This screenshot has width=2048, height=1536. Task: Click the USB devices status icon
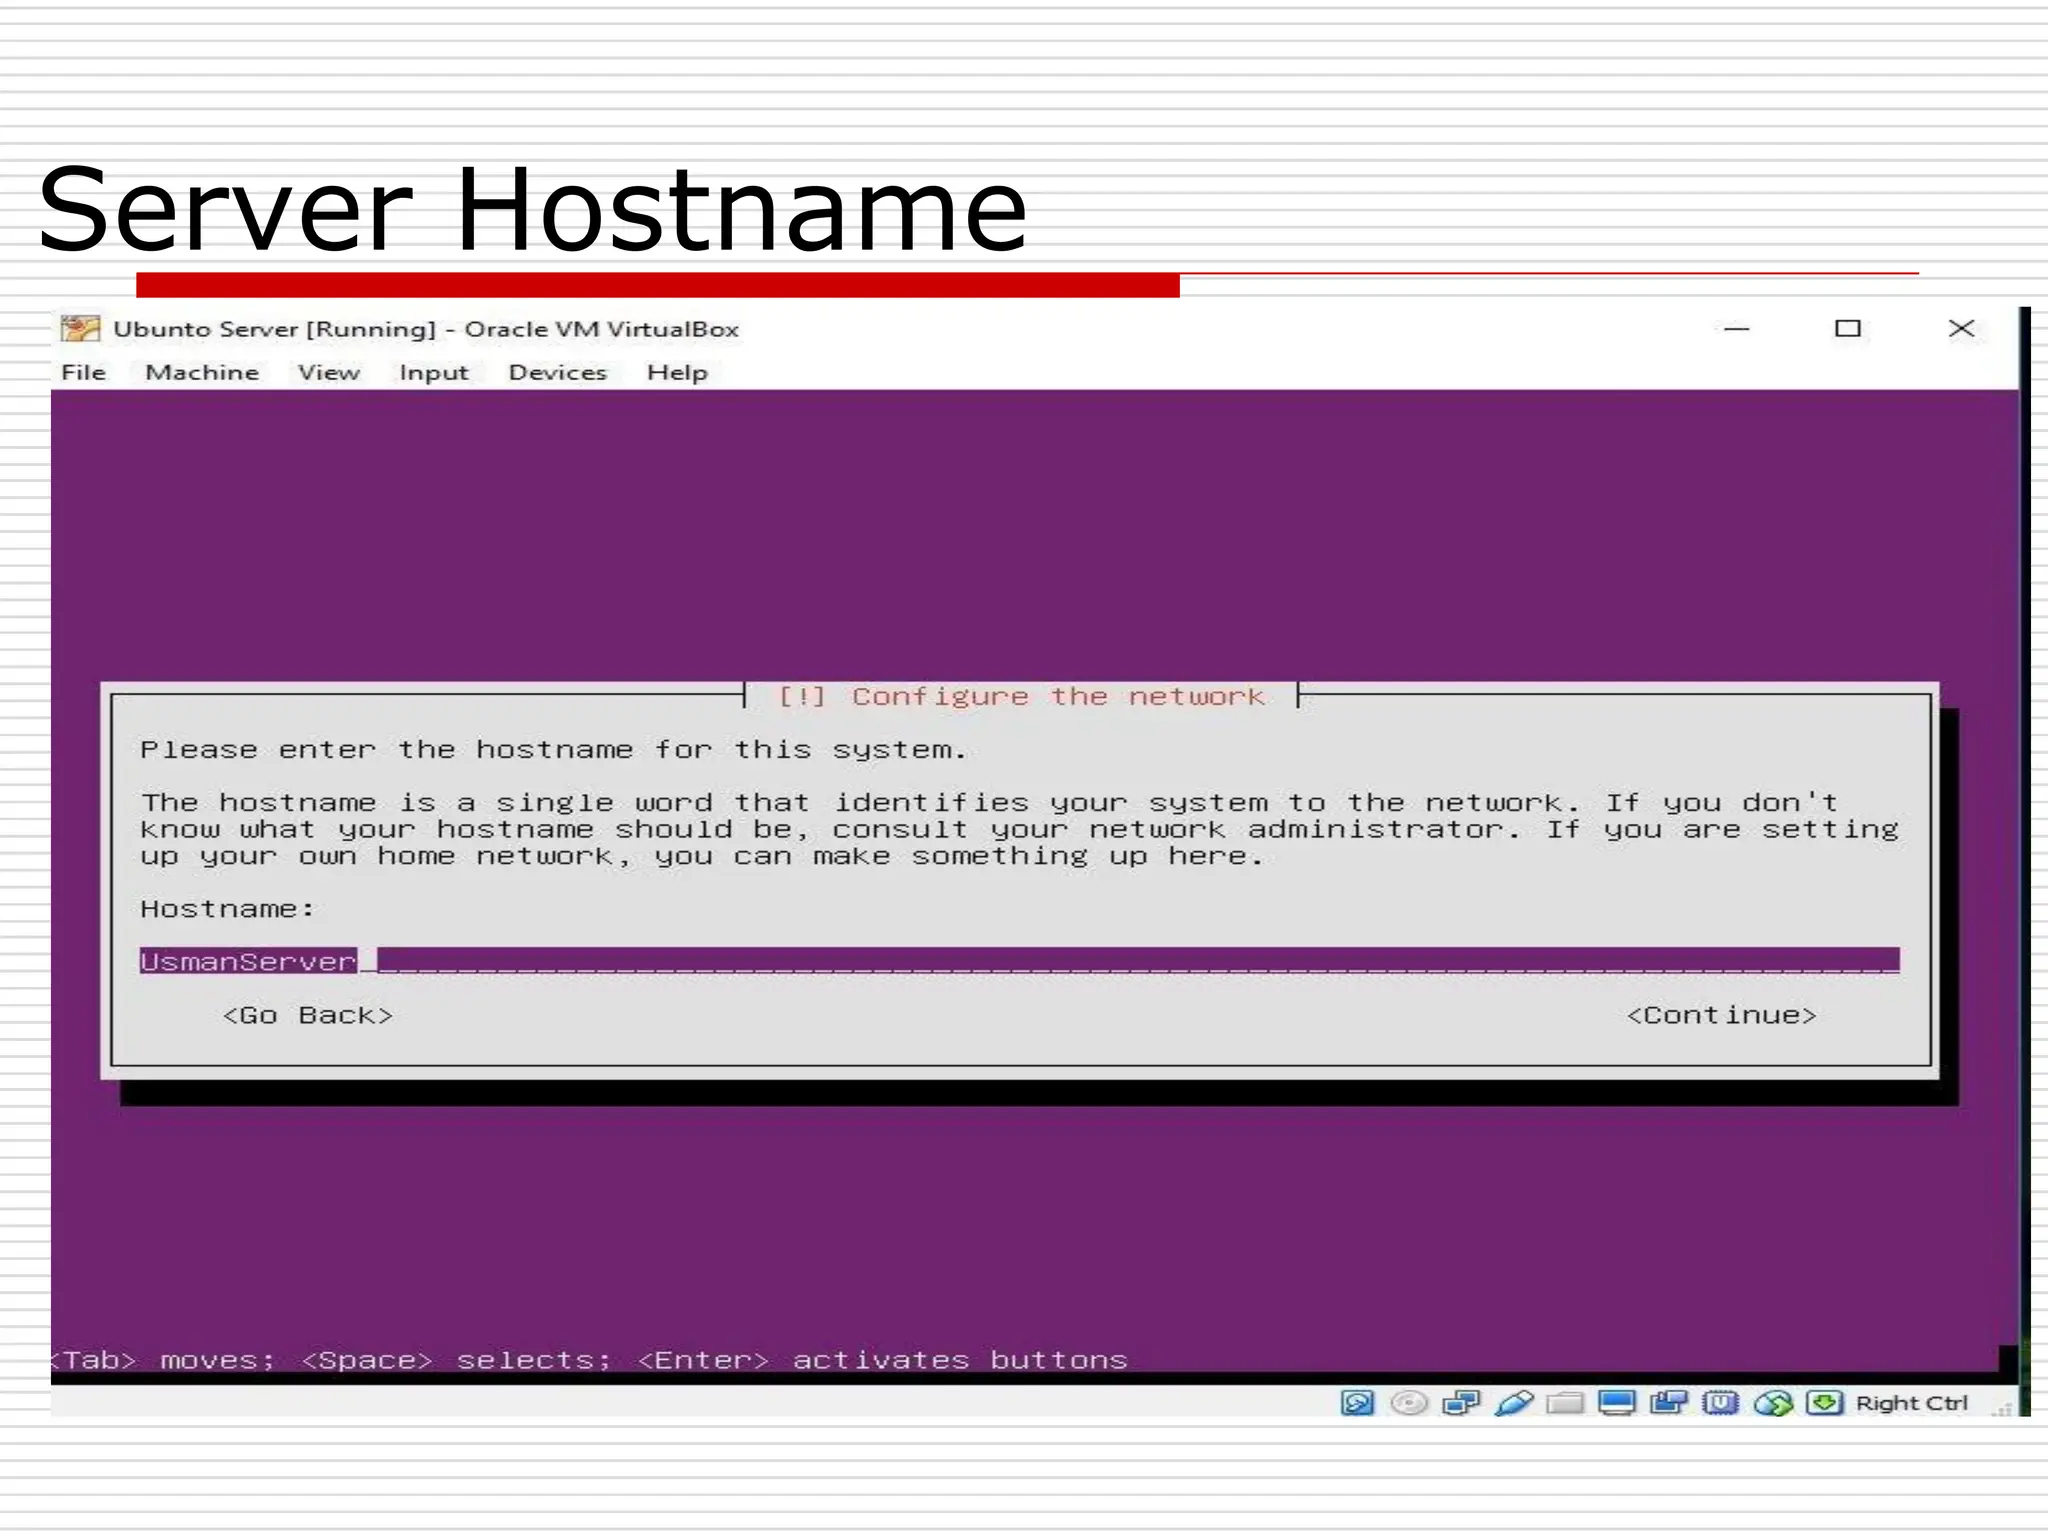[1513, 1403]
